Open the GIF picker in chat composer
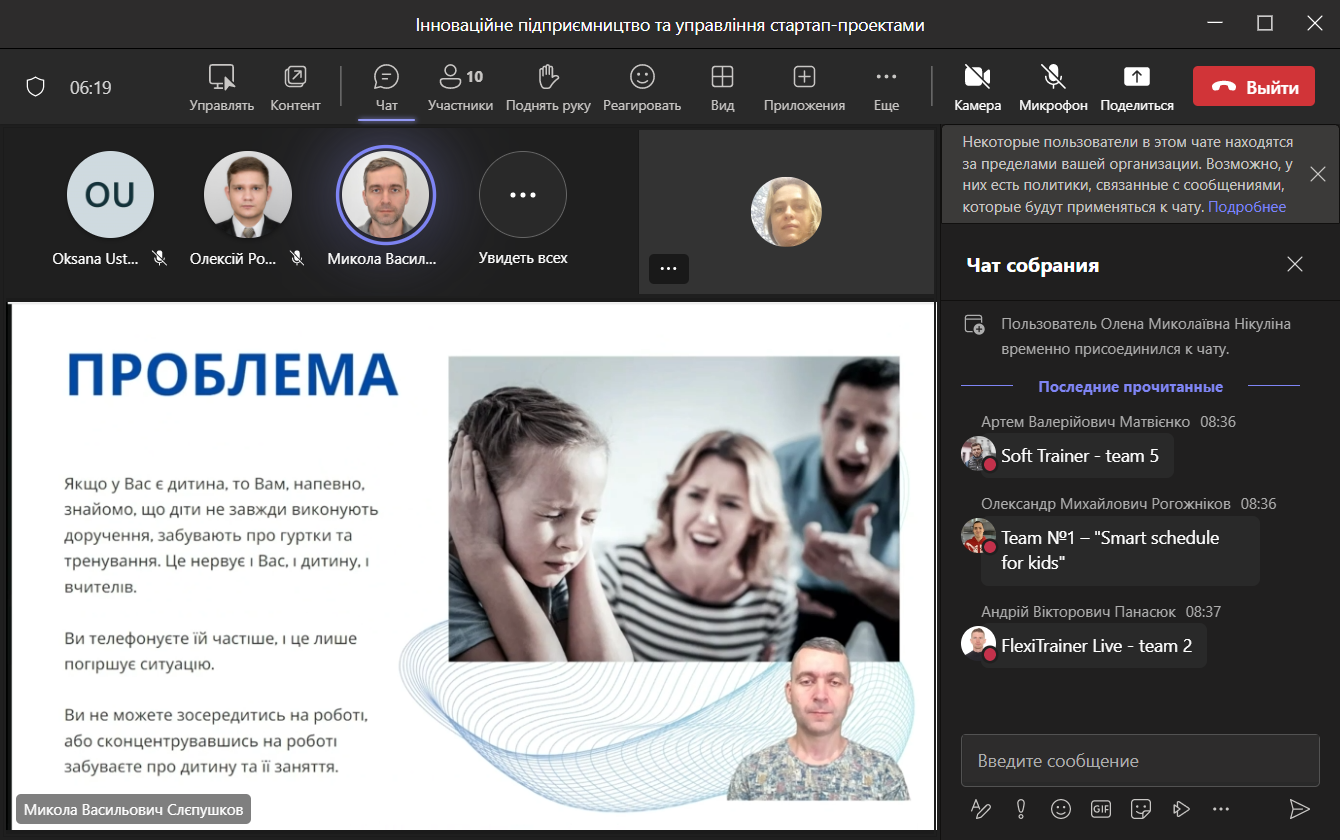The height and width of the screenshot is (840, 1340). click(1101, 808)
